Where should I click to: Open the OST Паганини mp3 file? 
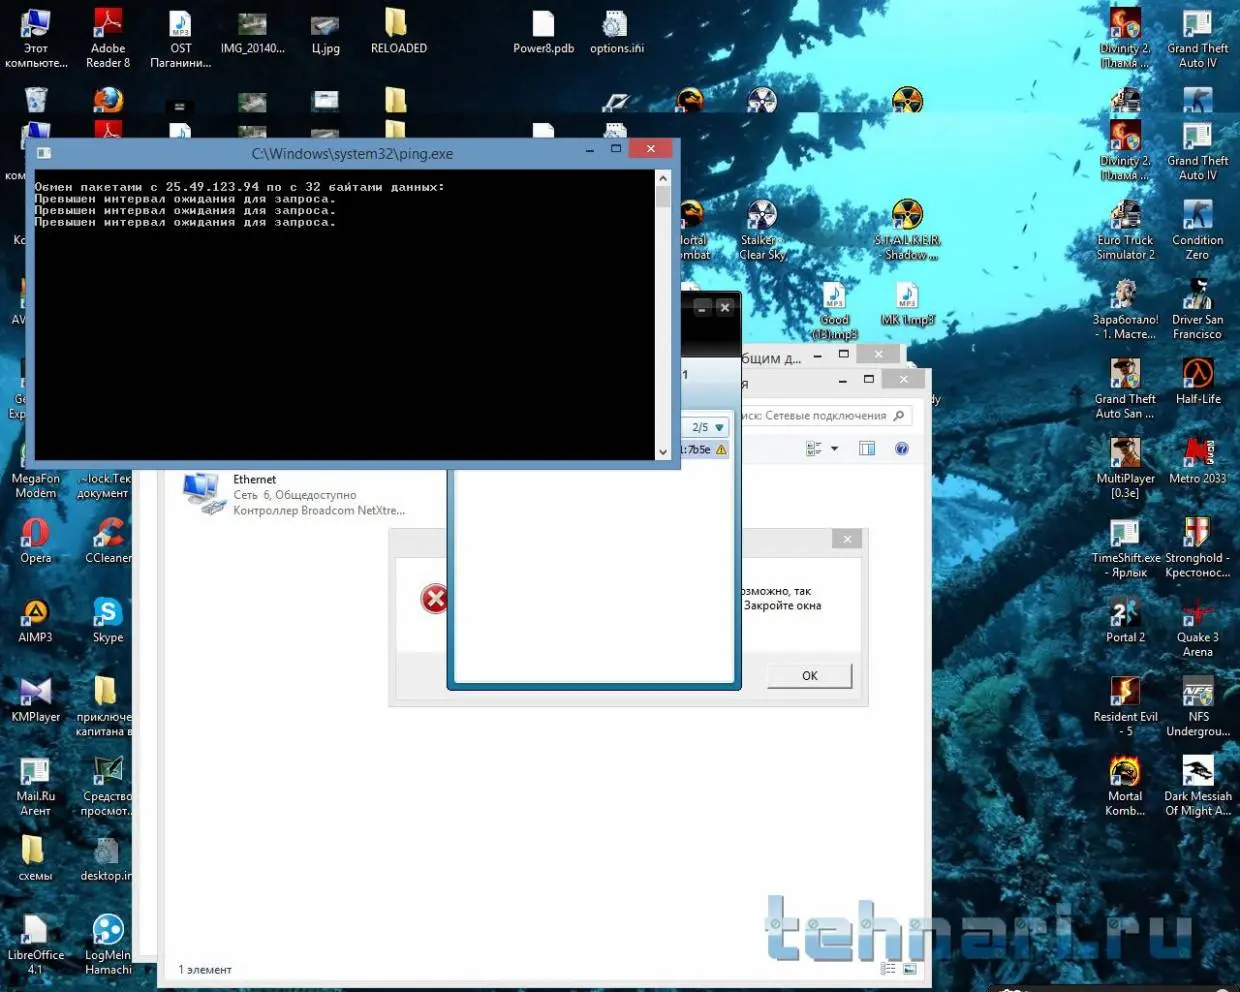pos(180,38)
